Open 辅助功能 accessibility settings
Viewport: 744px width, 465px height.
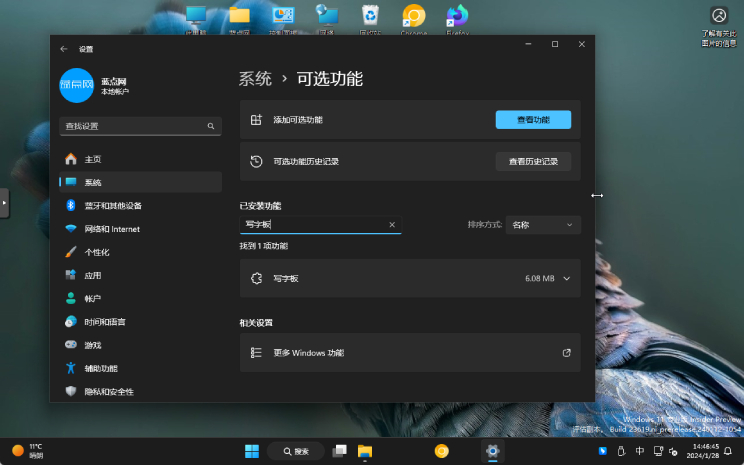pos(101,368)
